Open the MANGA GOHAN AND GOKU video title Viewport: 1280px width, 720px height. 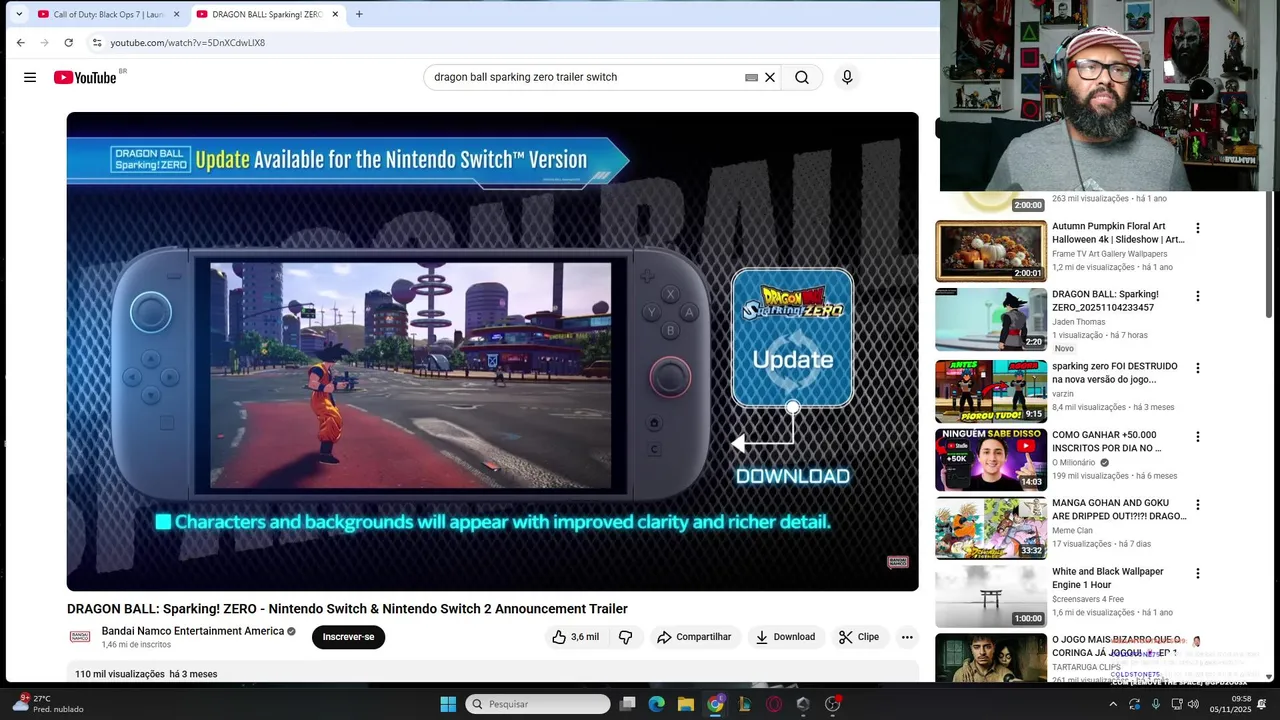click(x=1119, y=510)
